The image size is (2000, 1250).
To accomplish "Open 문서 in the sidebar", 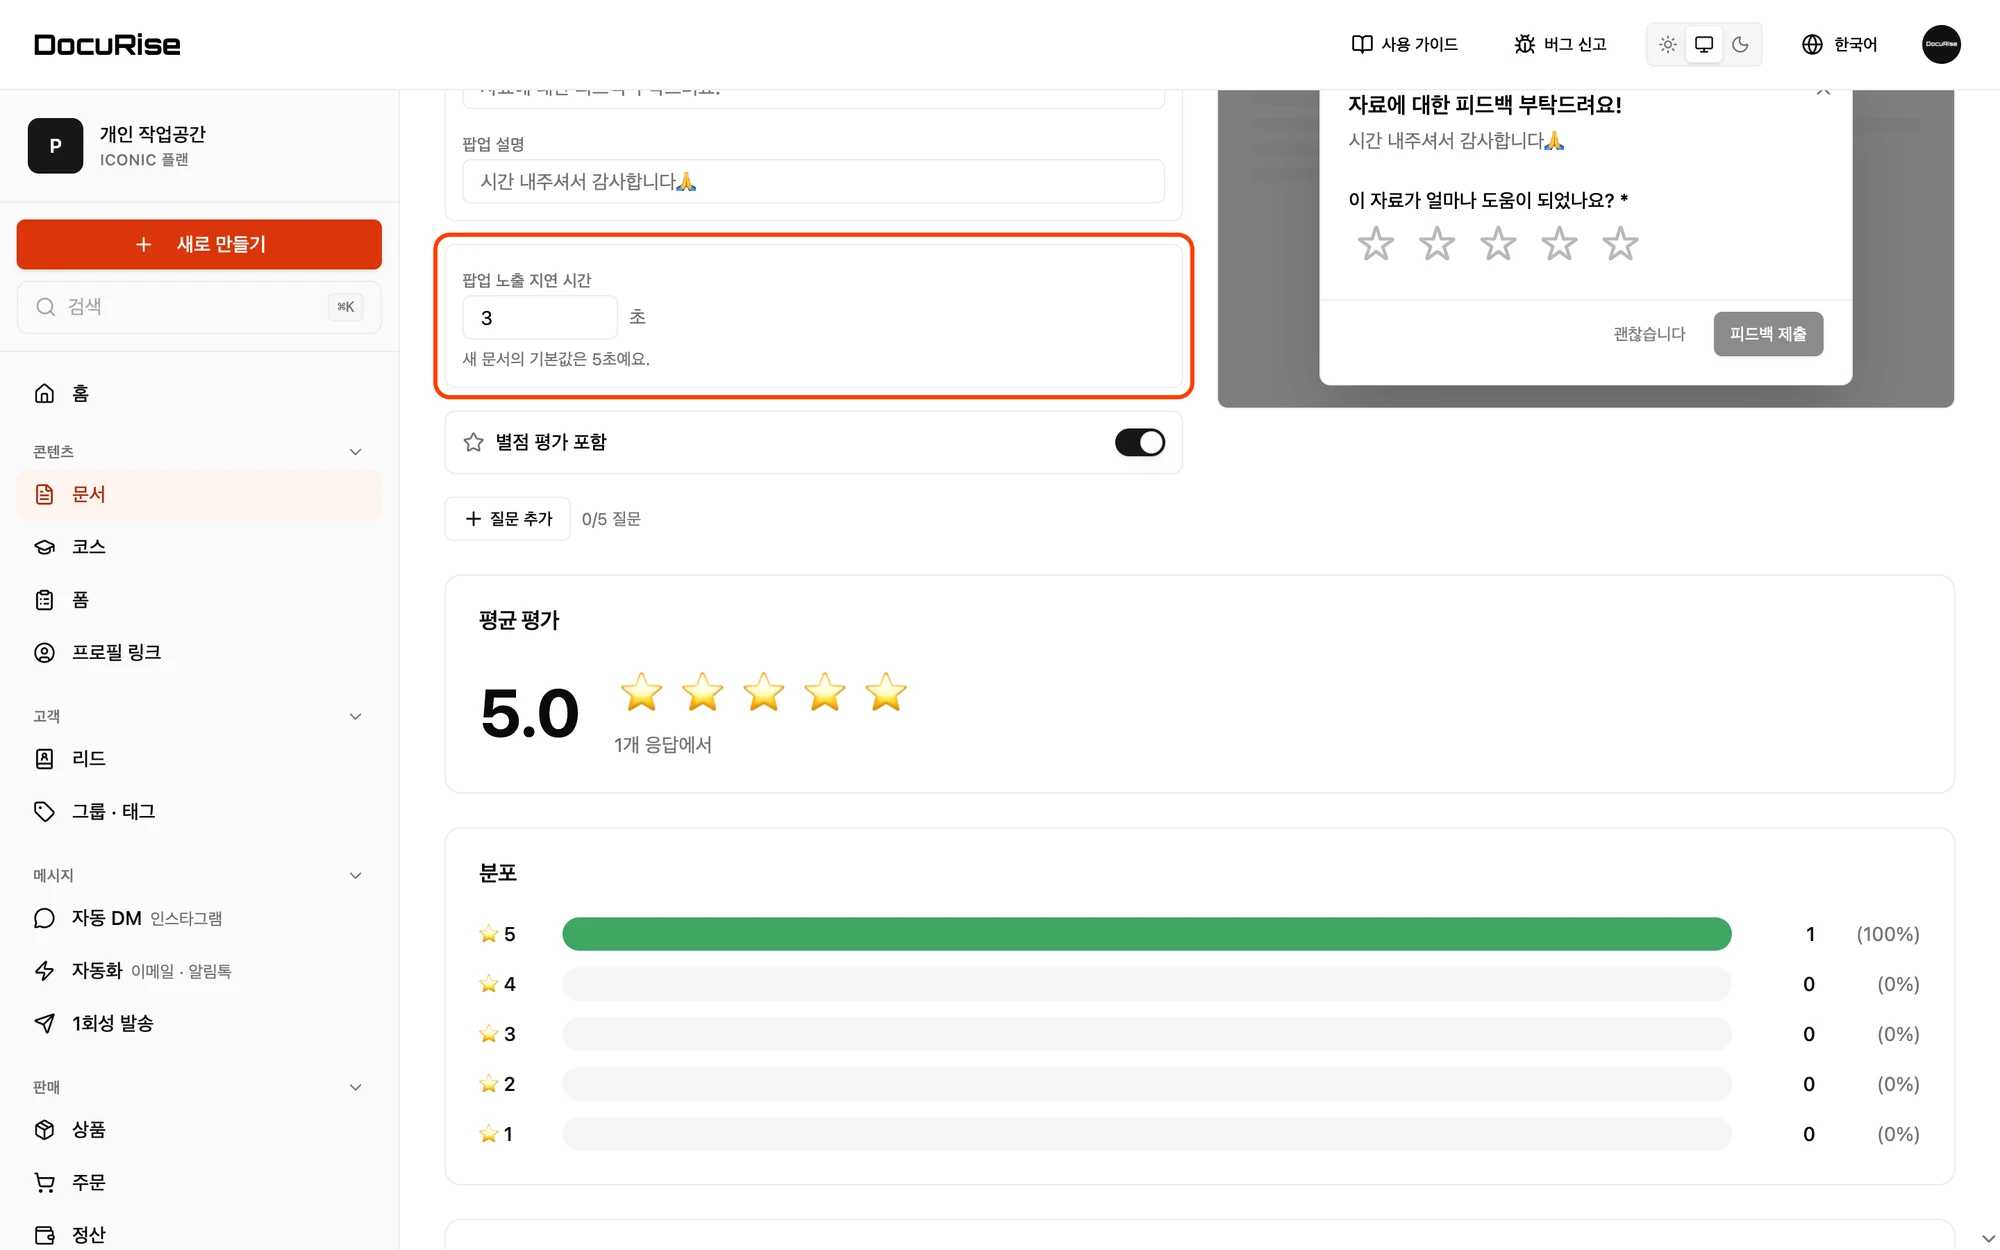I will pyautogui.click(x=199, y=494).
